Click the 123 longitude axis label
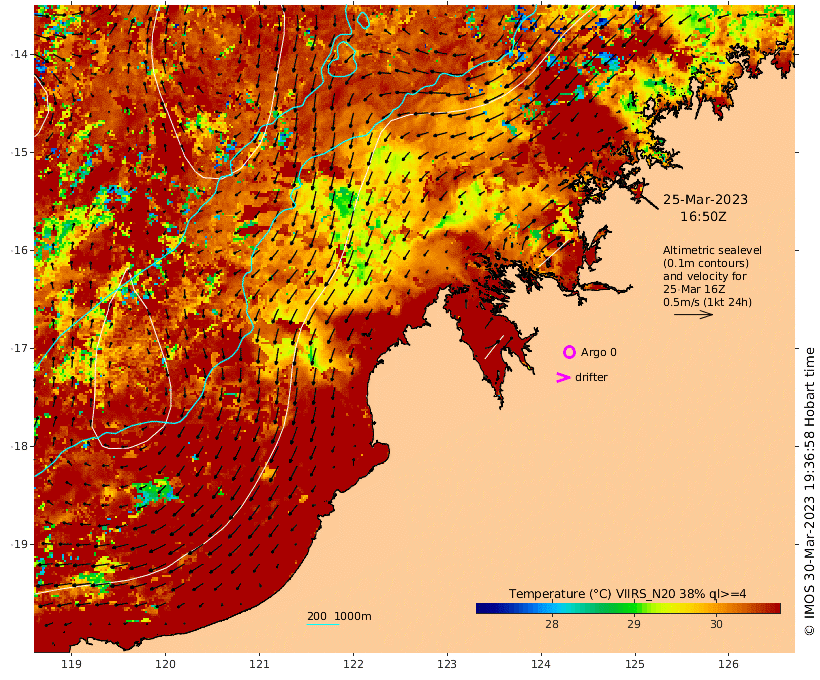The image size is (820, 680). coord(447,664)
